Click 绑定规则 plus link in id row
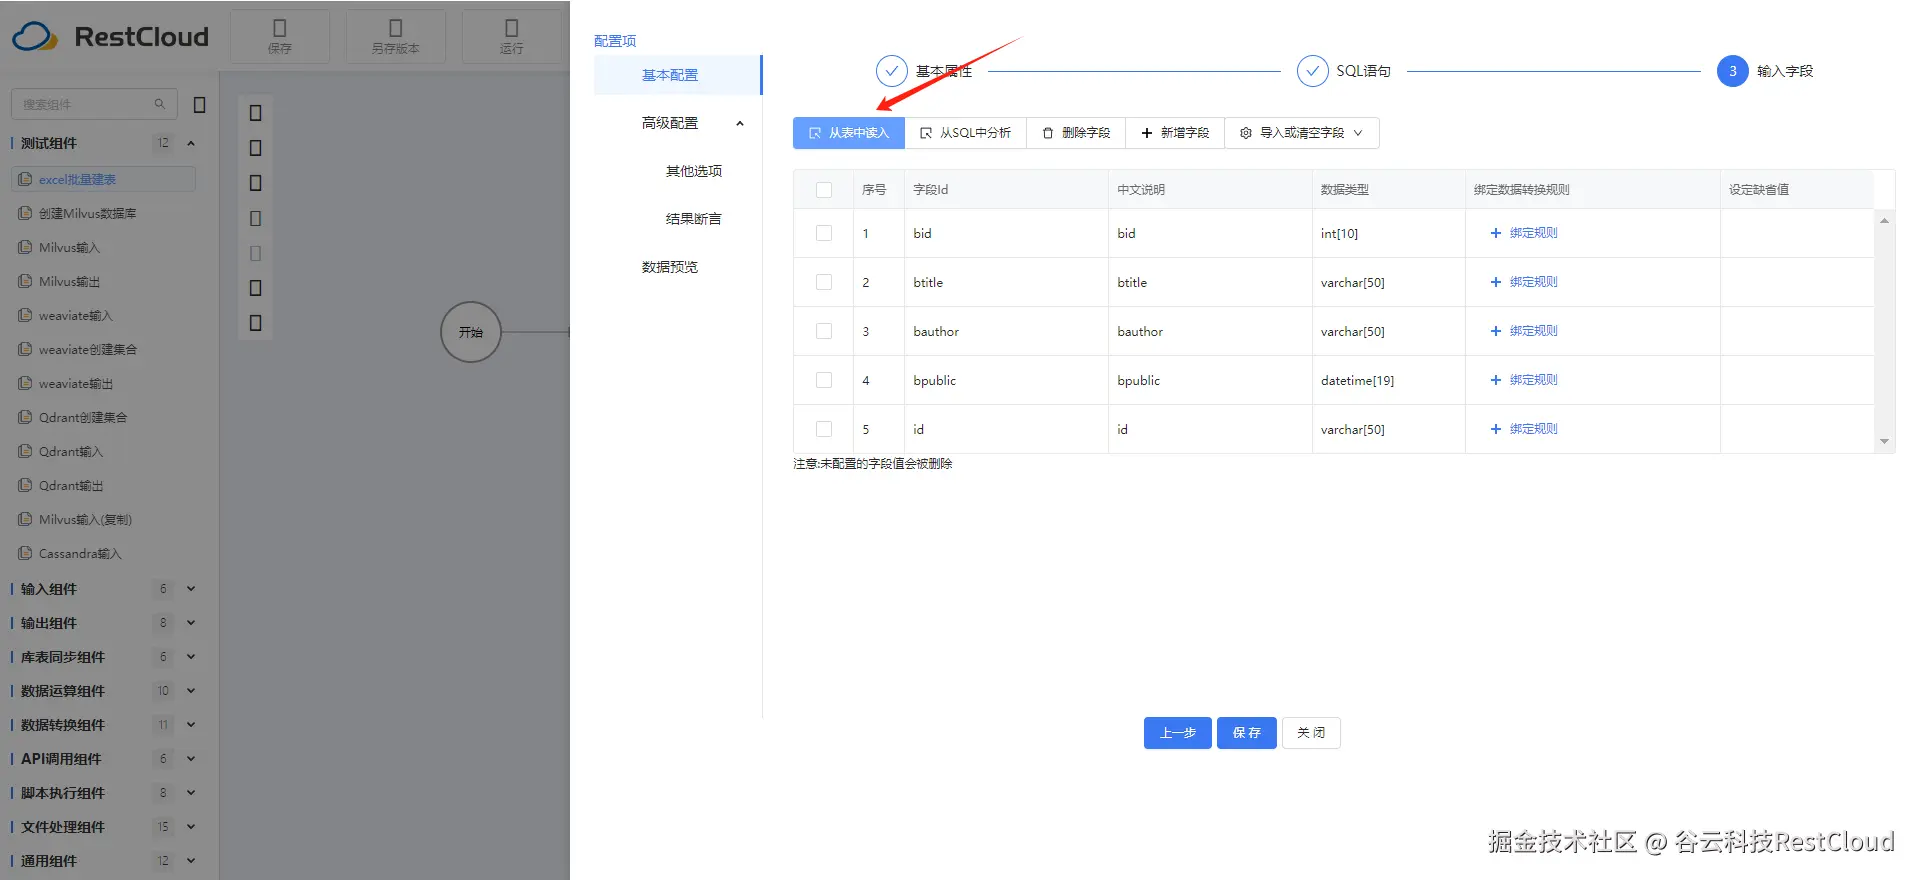The image size is (1920, 880). [x=1524, y=429]
